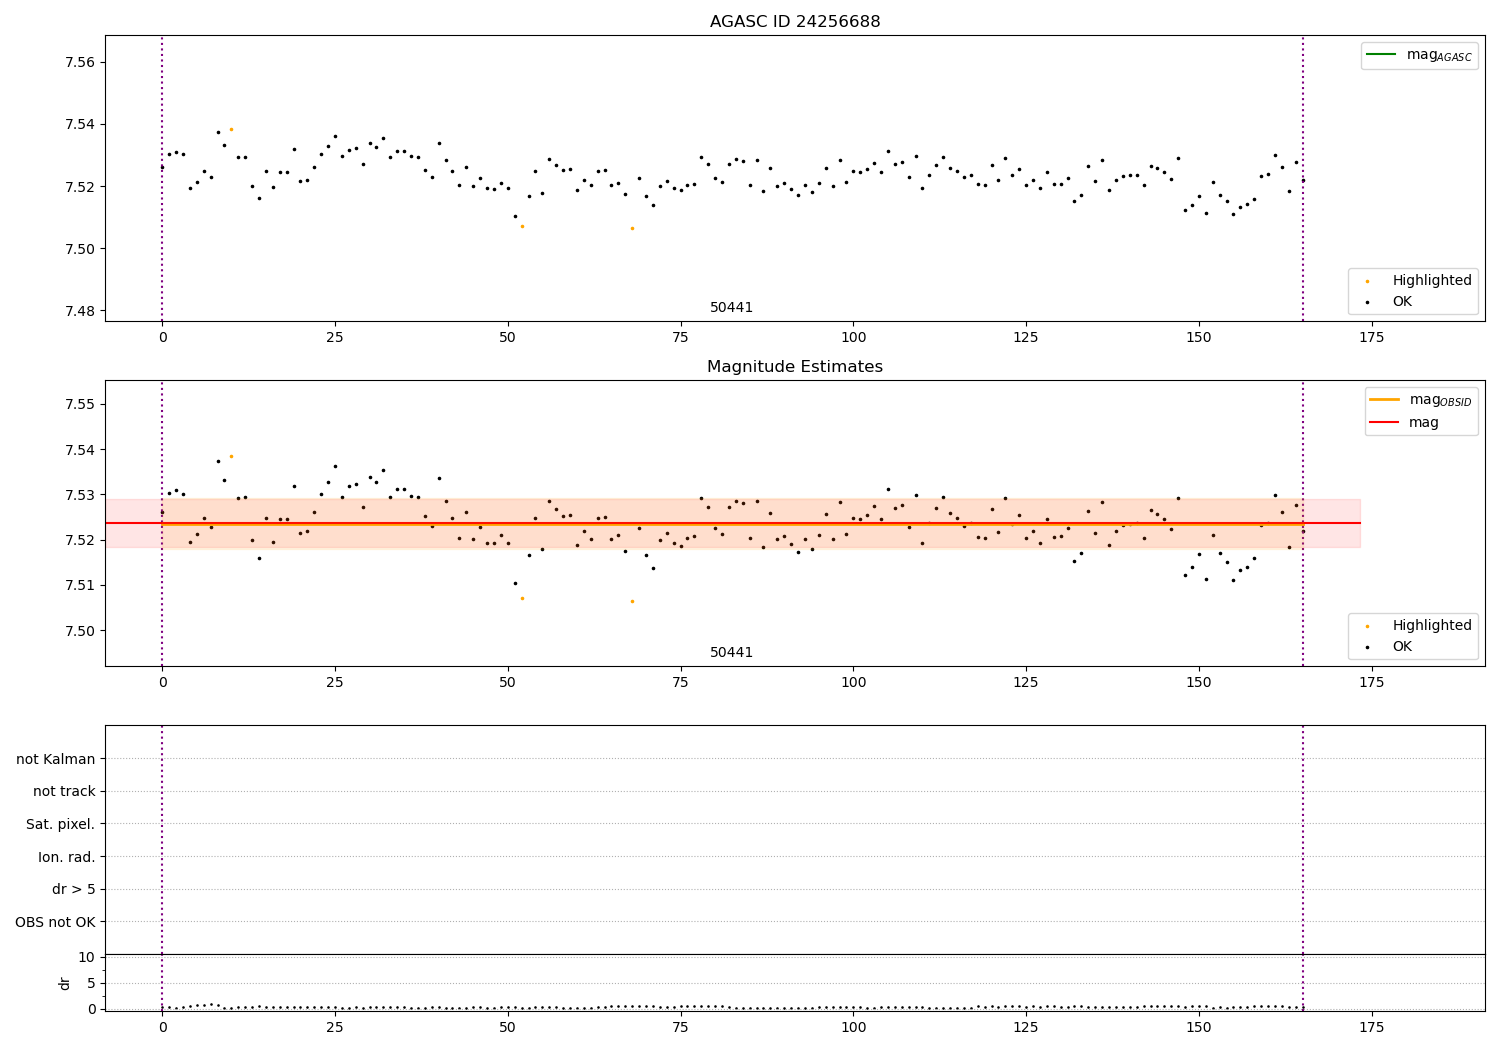Click the 100 x-tick under Magnitude Estimates plot
Image resolution: width=1500 pixels, height=1050 pixels.
pos(853,683)
